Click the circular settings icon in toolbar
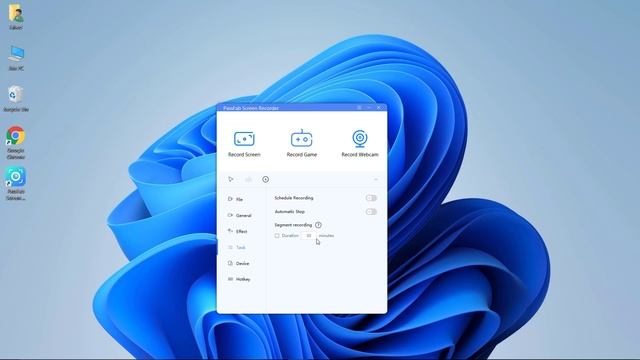This screenshot has height=360, width=640. coord(265,179)
